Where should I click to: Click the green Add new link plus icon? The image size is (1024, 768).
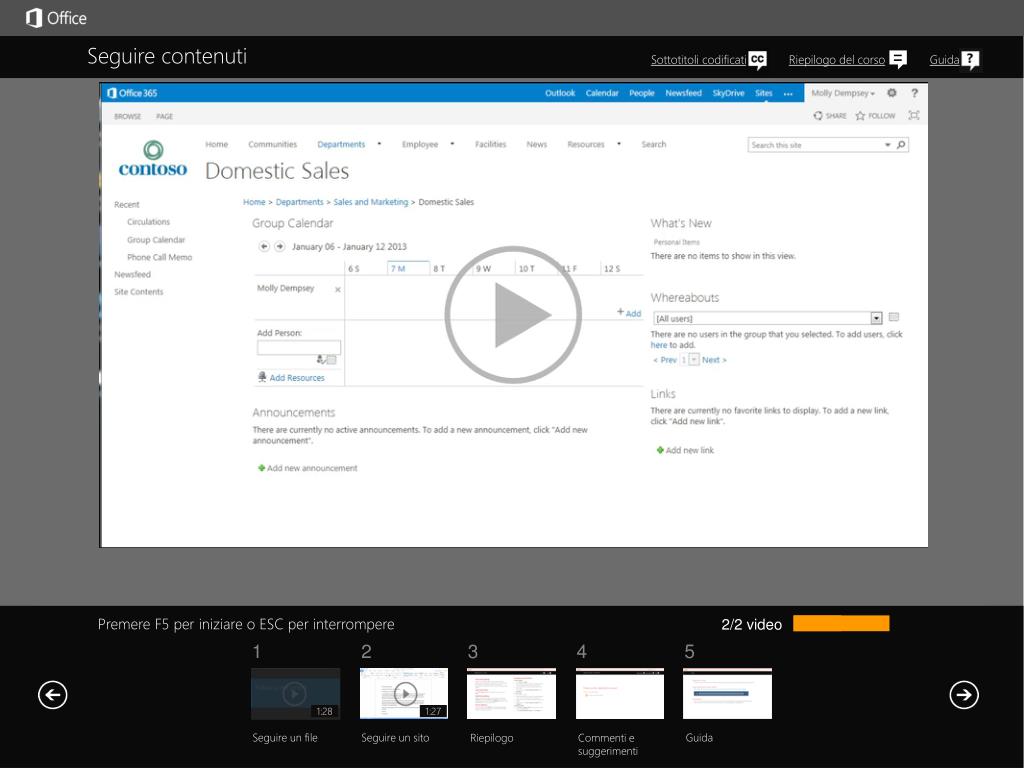click(x=660, y=450)
